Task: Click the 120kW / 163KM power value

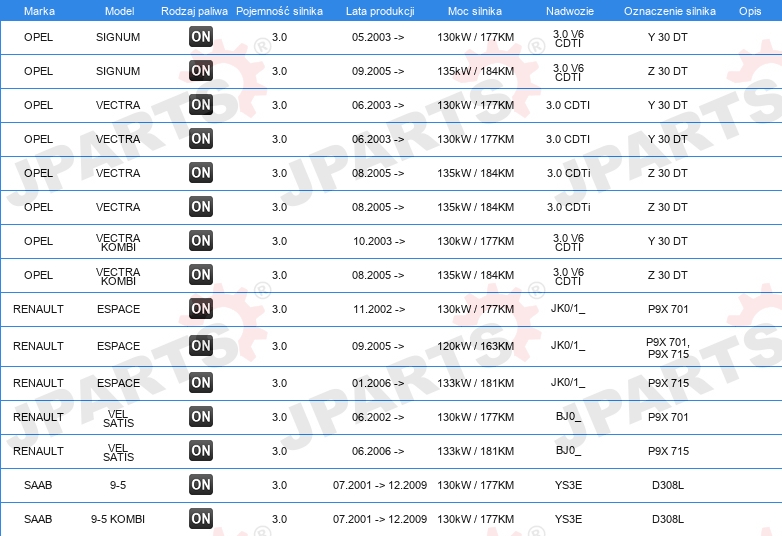Action: point(475,346)
